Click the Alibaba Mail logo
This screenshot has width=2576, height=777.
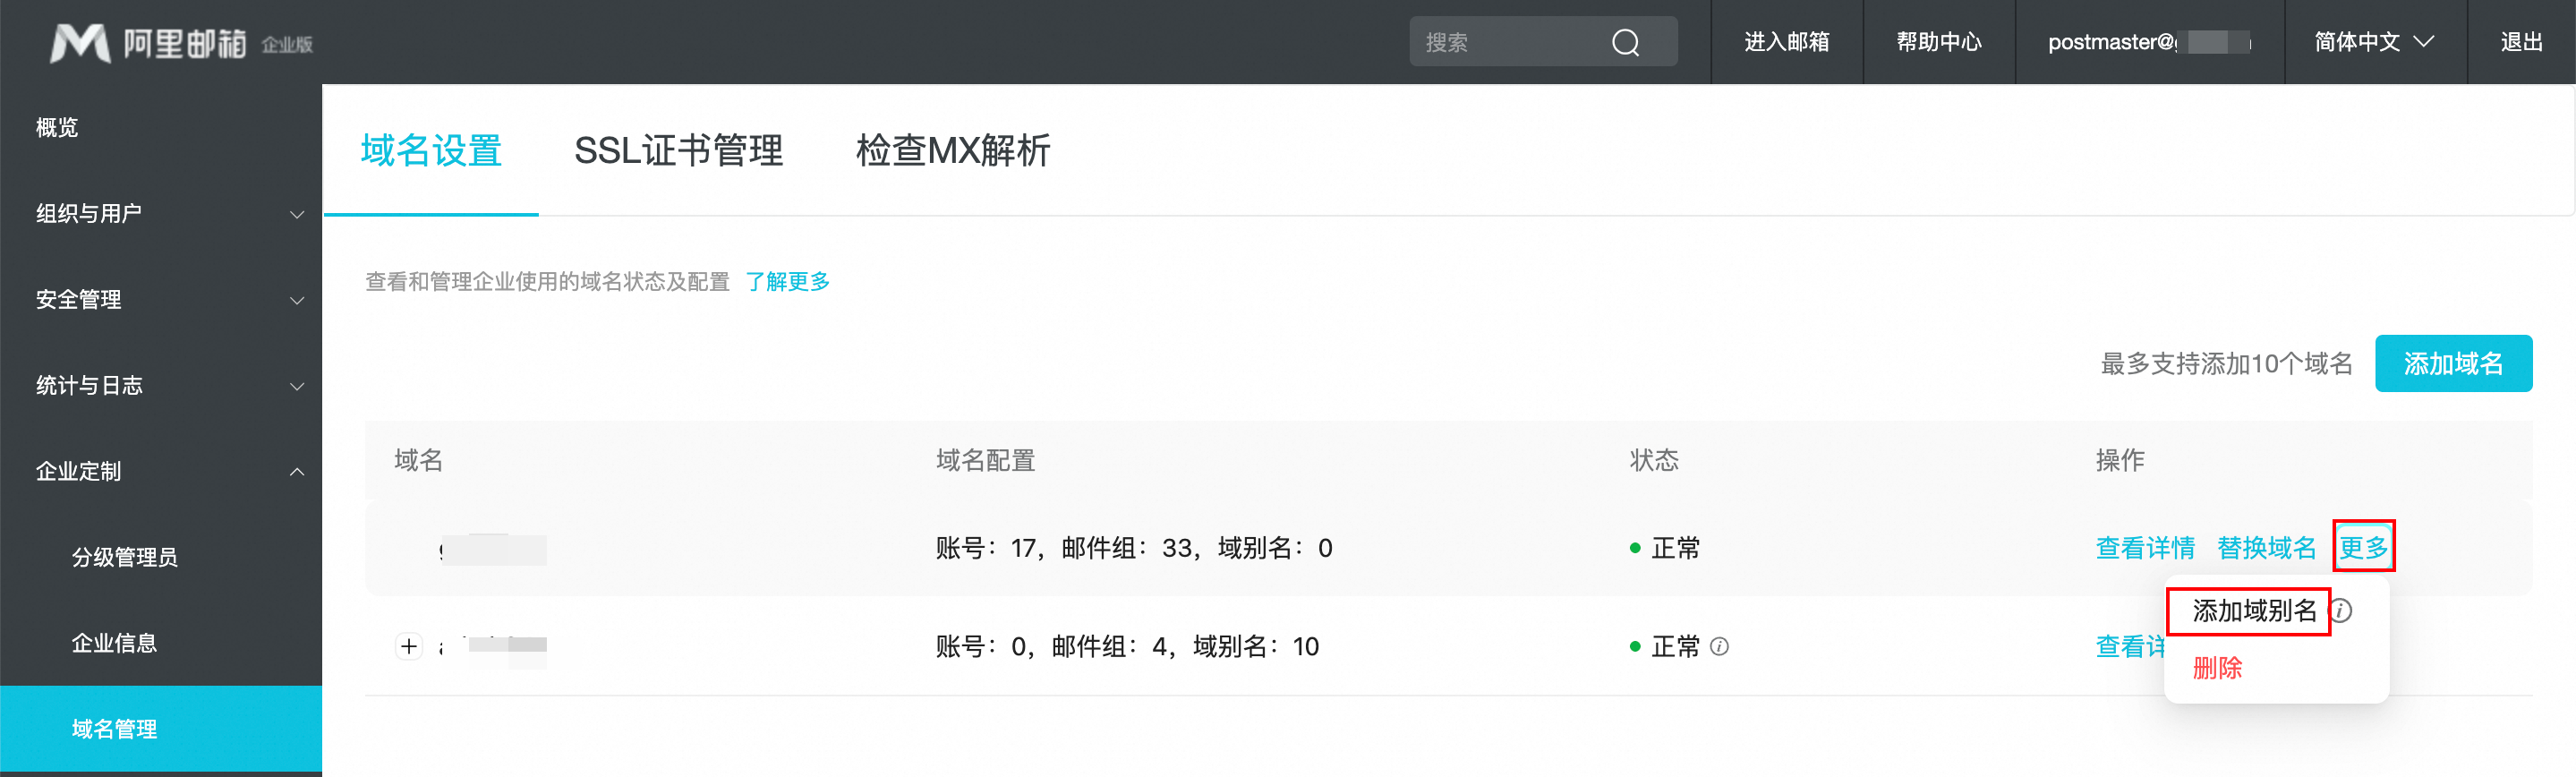coord(181,43)
